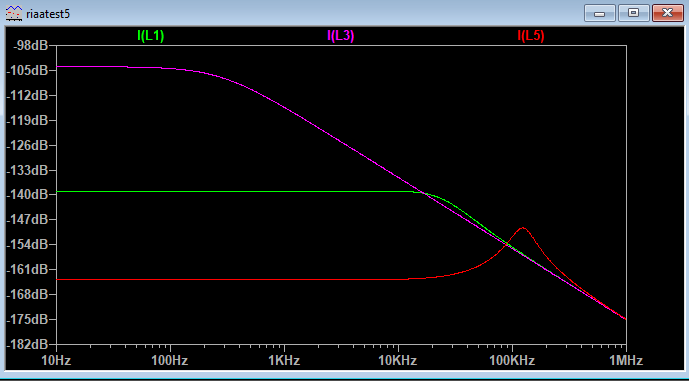Screen dimensions: 689x381
Task: Select the green I(L1) trace label
Action: click(x=151, y=36)
